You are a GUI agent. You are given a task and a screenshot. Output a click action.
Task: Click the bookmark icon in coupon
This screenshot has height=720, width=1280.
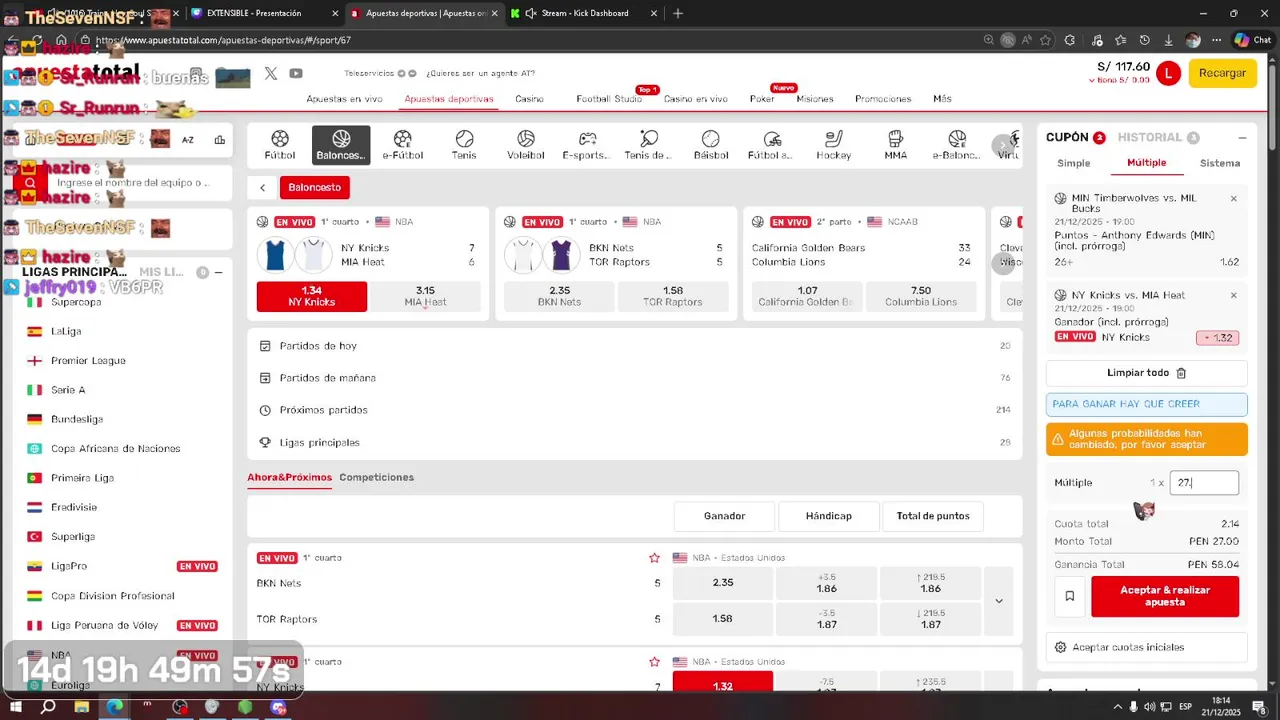click(x=1069, y=596)
